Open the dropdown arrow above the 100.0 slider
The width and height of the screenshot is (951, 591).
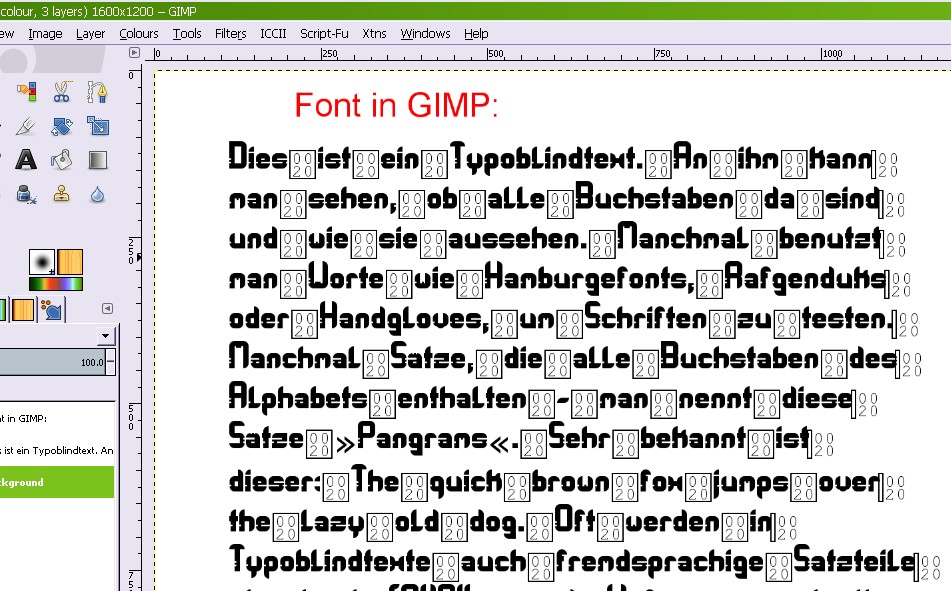click(x=106, y=336)
